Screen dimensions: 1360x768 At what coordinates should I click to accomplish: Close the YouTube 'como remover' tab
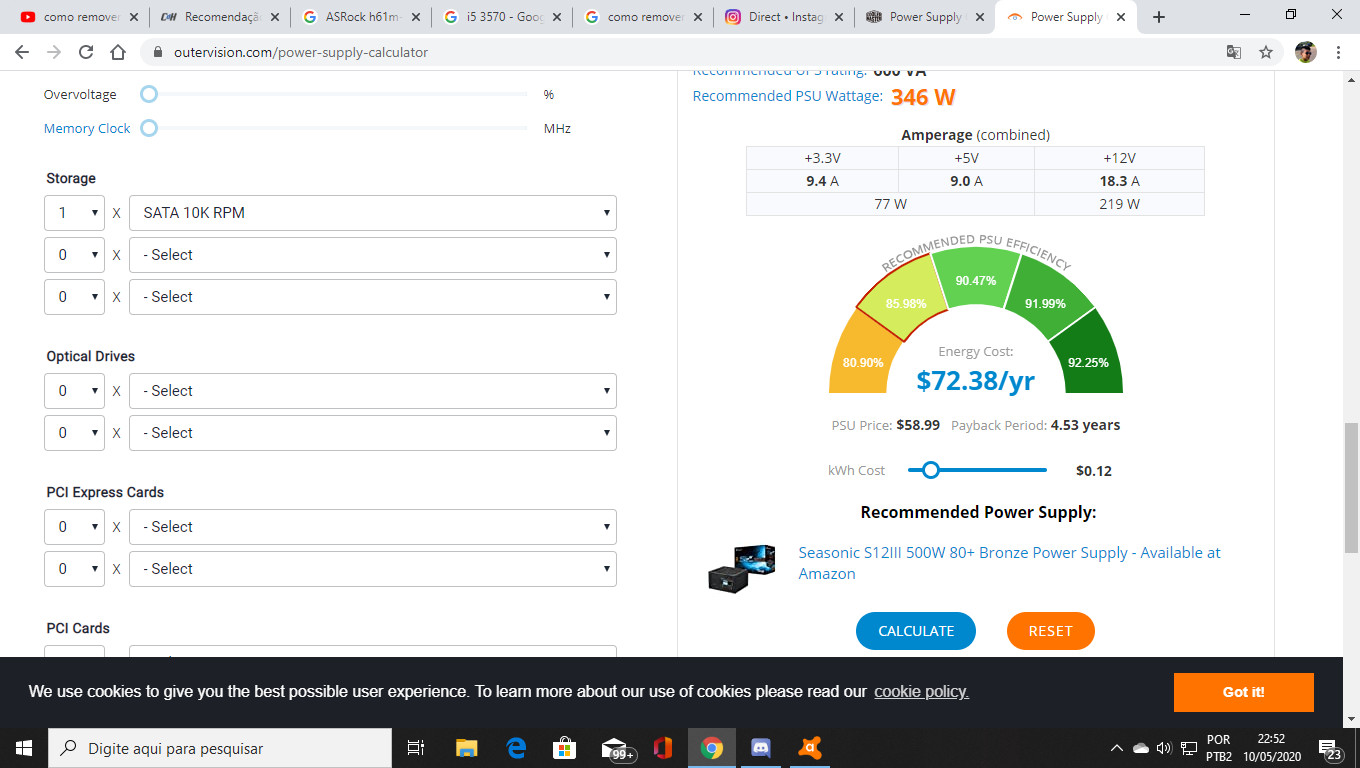[134, 17]
